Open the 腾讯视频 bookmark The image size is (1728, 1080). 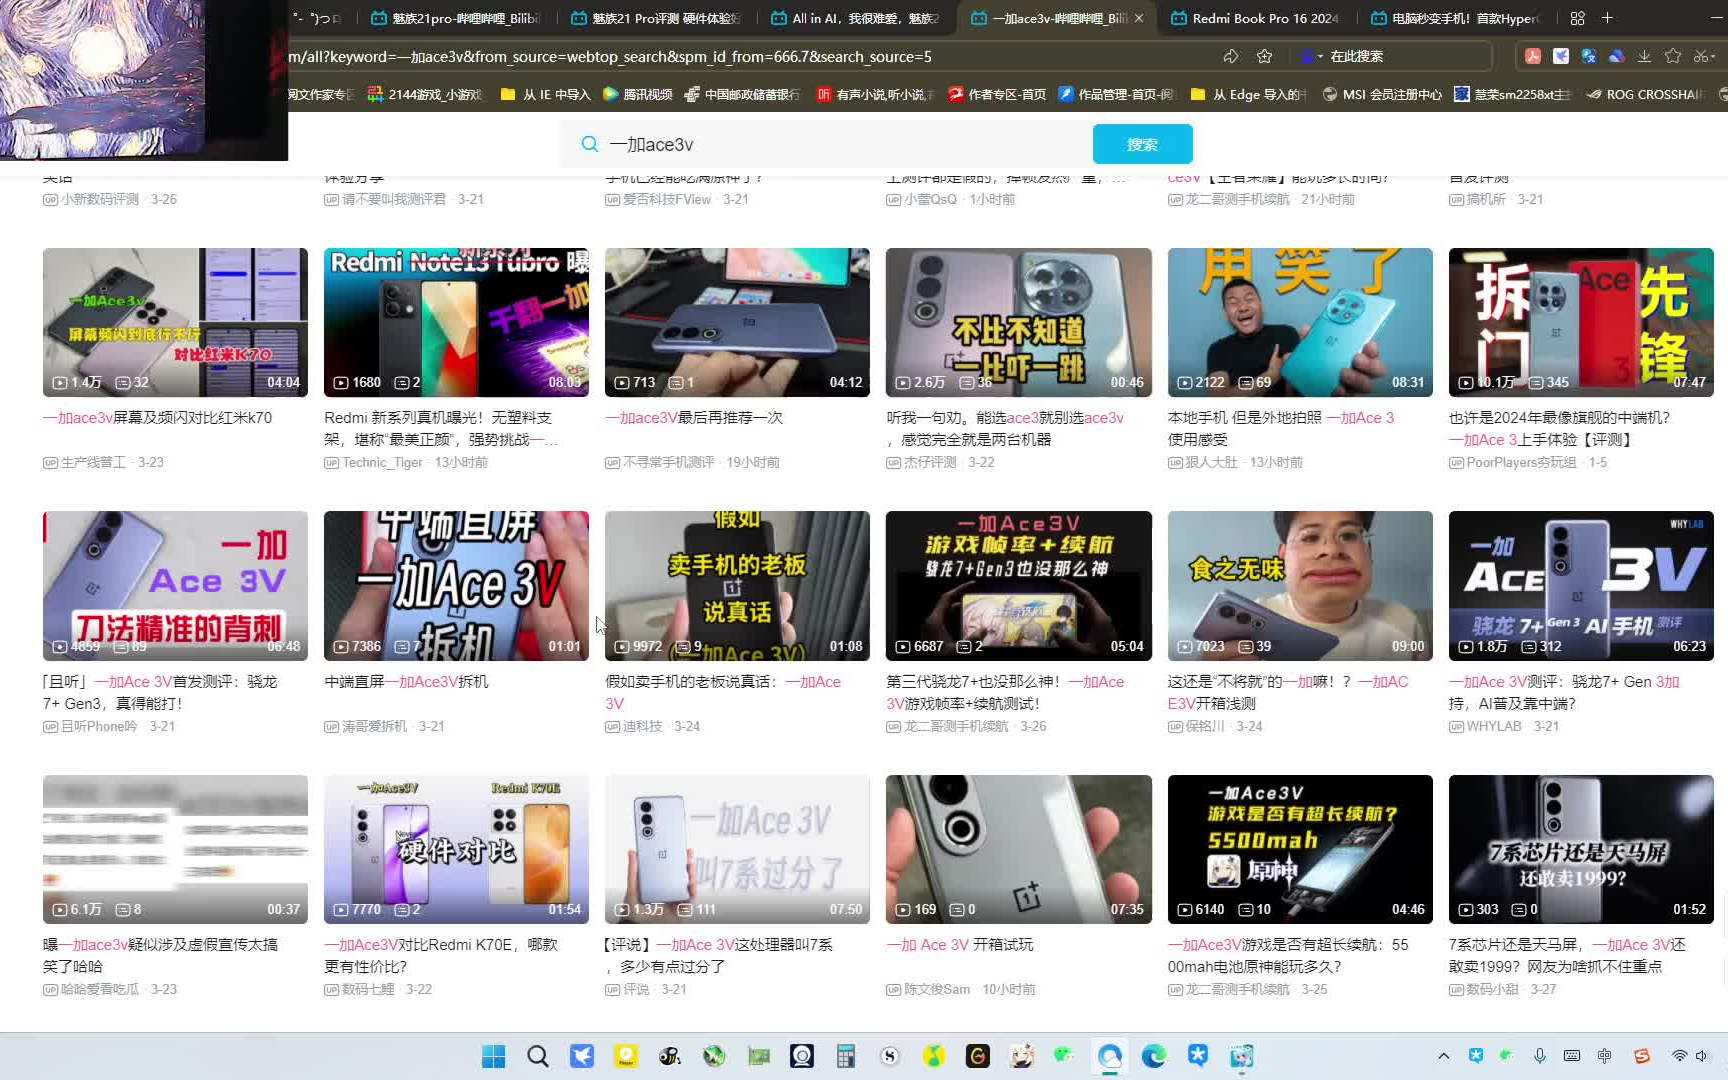(x=638, y=94)
